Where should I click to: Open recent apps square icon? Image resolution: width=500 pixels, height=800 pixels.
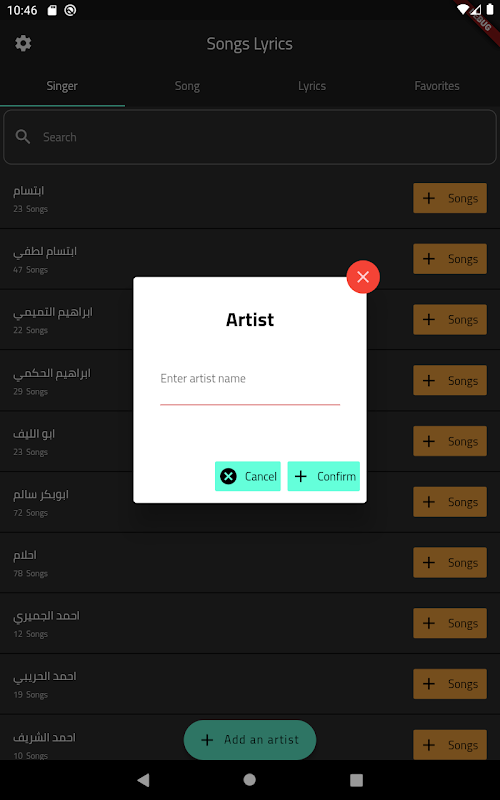[356, 780]
